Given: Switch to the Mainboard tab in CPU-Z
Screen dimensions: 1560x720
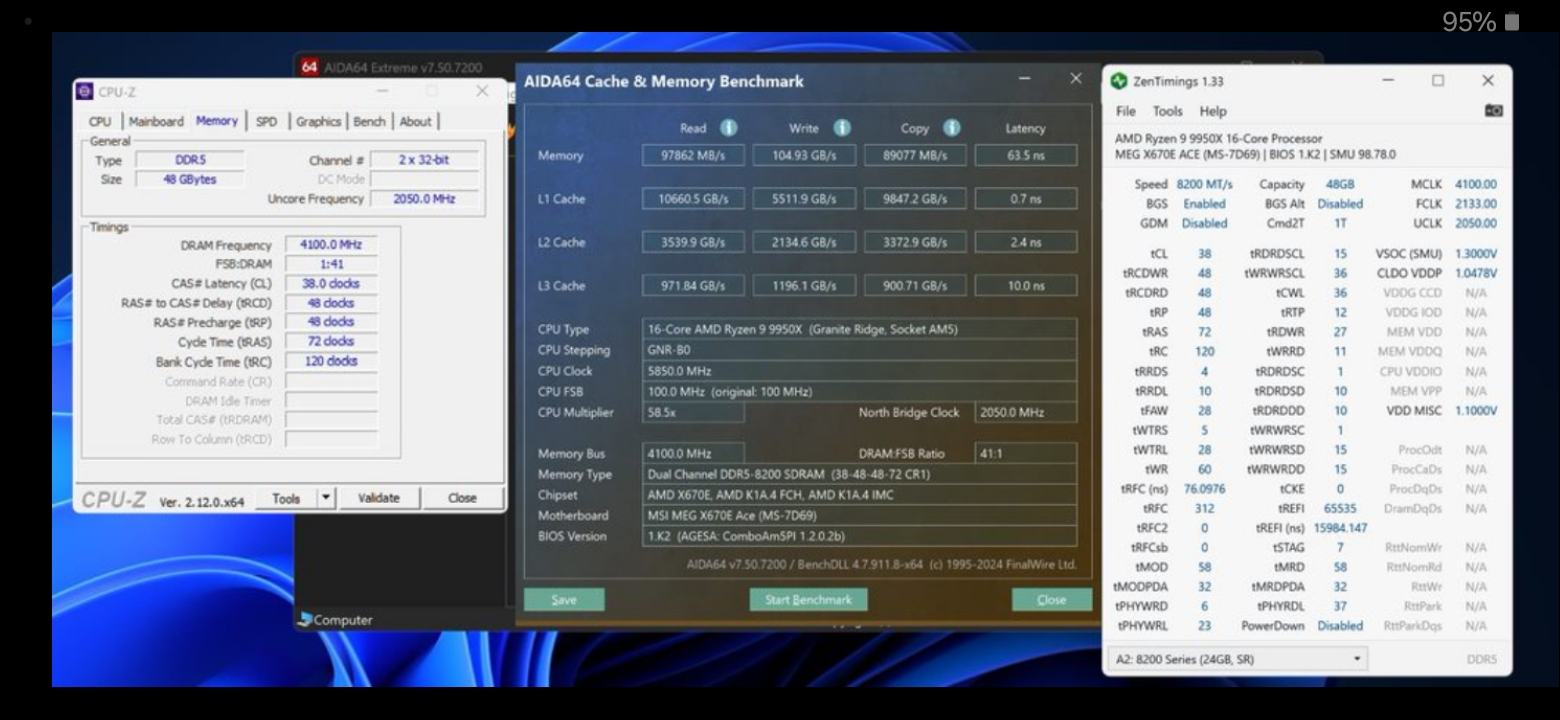Looking at the screenshot, I should click(156, 121).
